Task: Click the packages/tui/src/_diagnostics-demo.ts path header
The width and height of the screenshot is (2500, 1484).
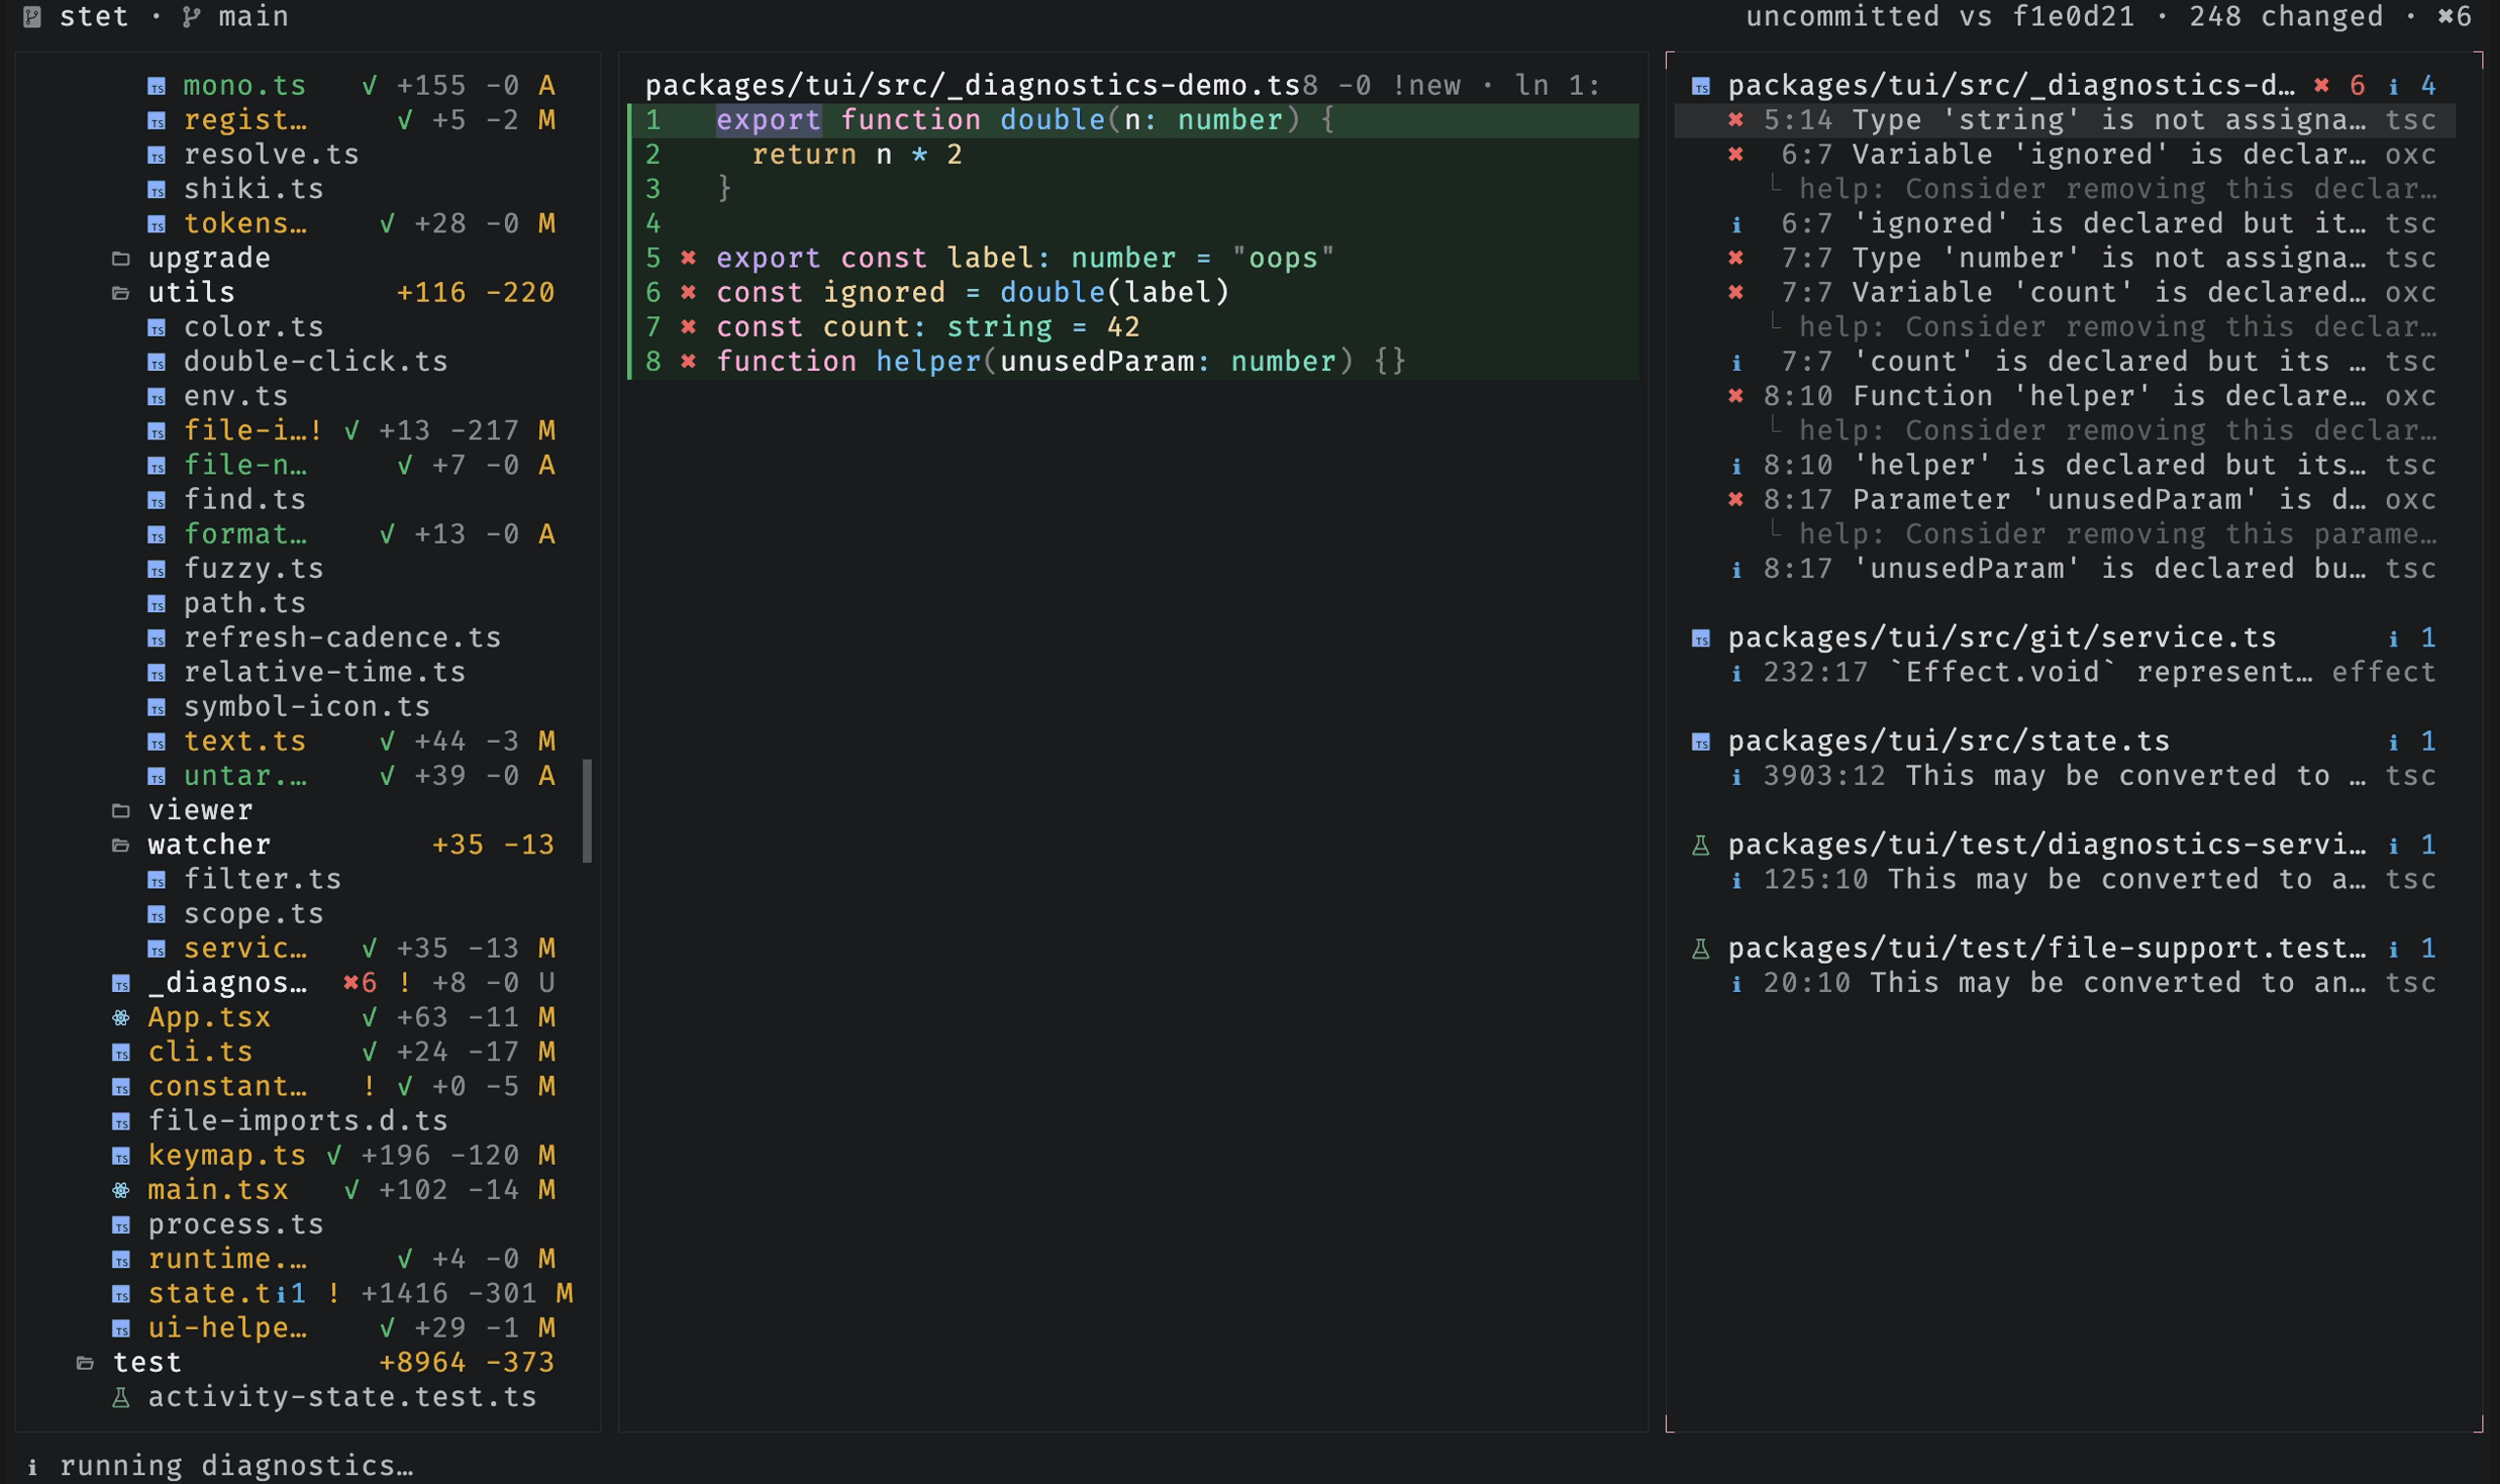Action: click(972, 86)
